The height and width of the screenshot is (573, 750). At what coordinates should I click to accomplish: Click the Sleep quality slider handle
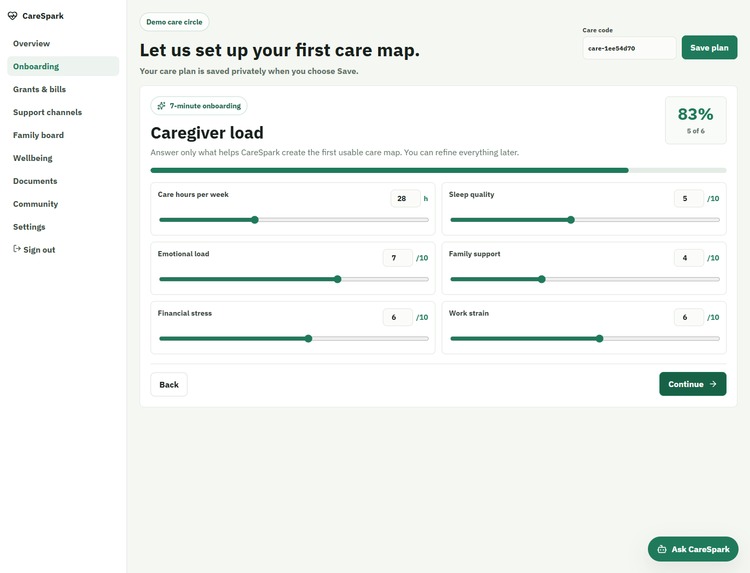tap(571, 220)
